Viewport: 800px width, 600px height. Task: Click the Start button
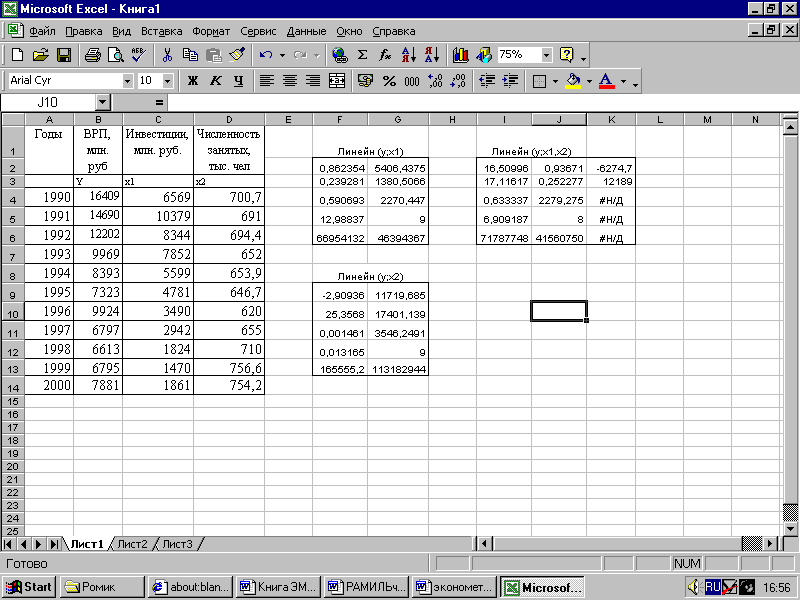(x=29, y=587)
